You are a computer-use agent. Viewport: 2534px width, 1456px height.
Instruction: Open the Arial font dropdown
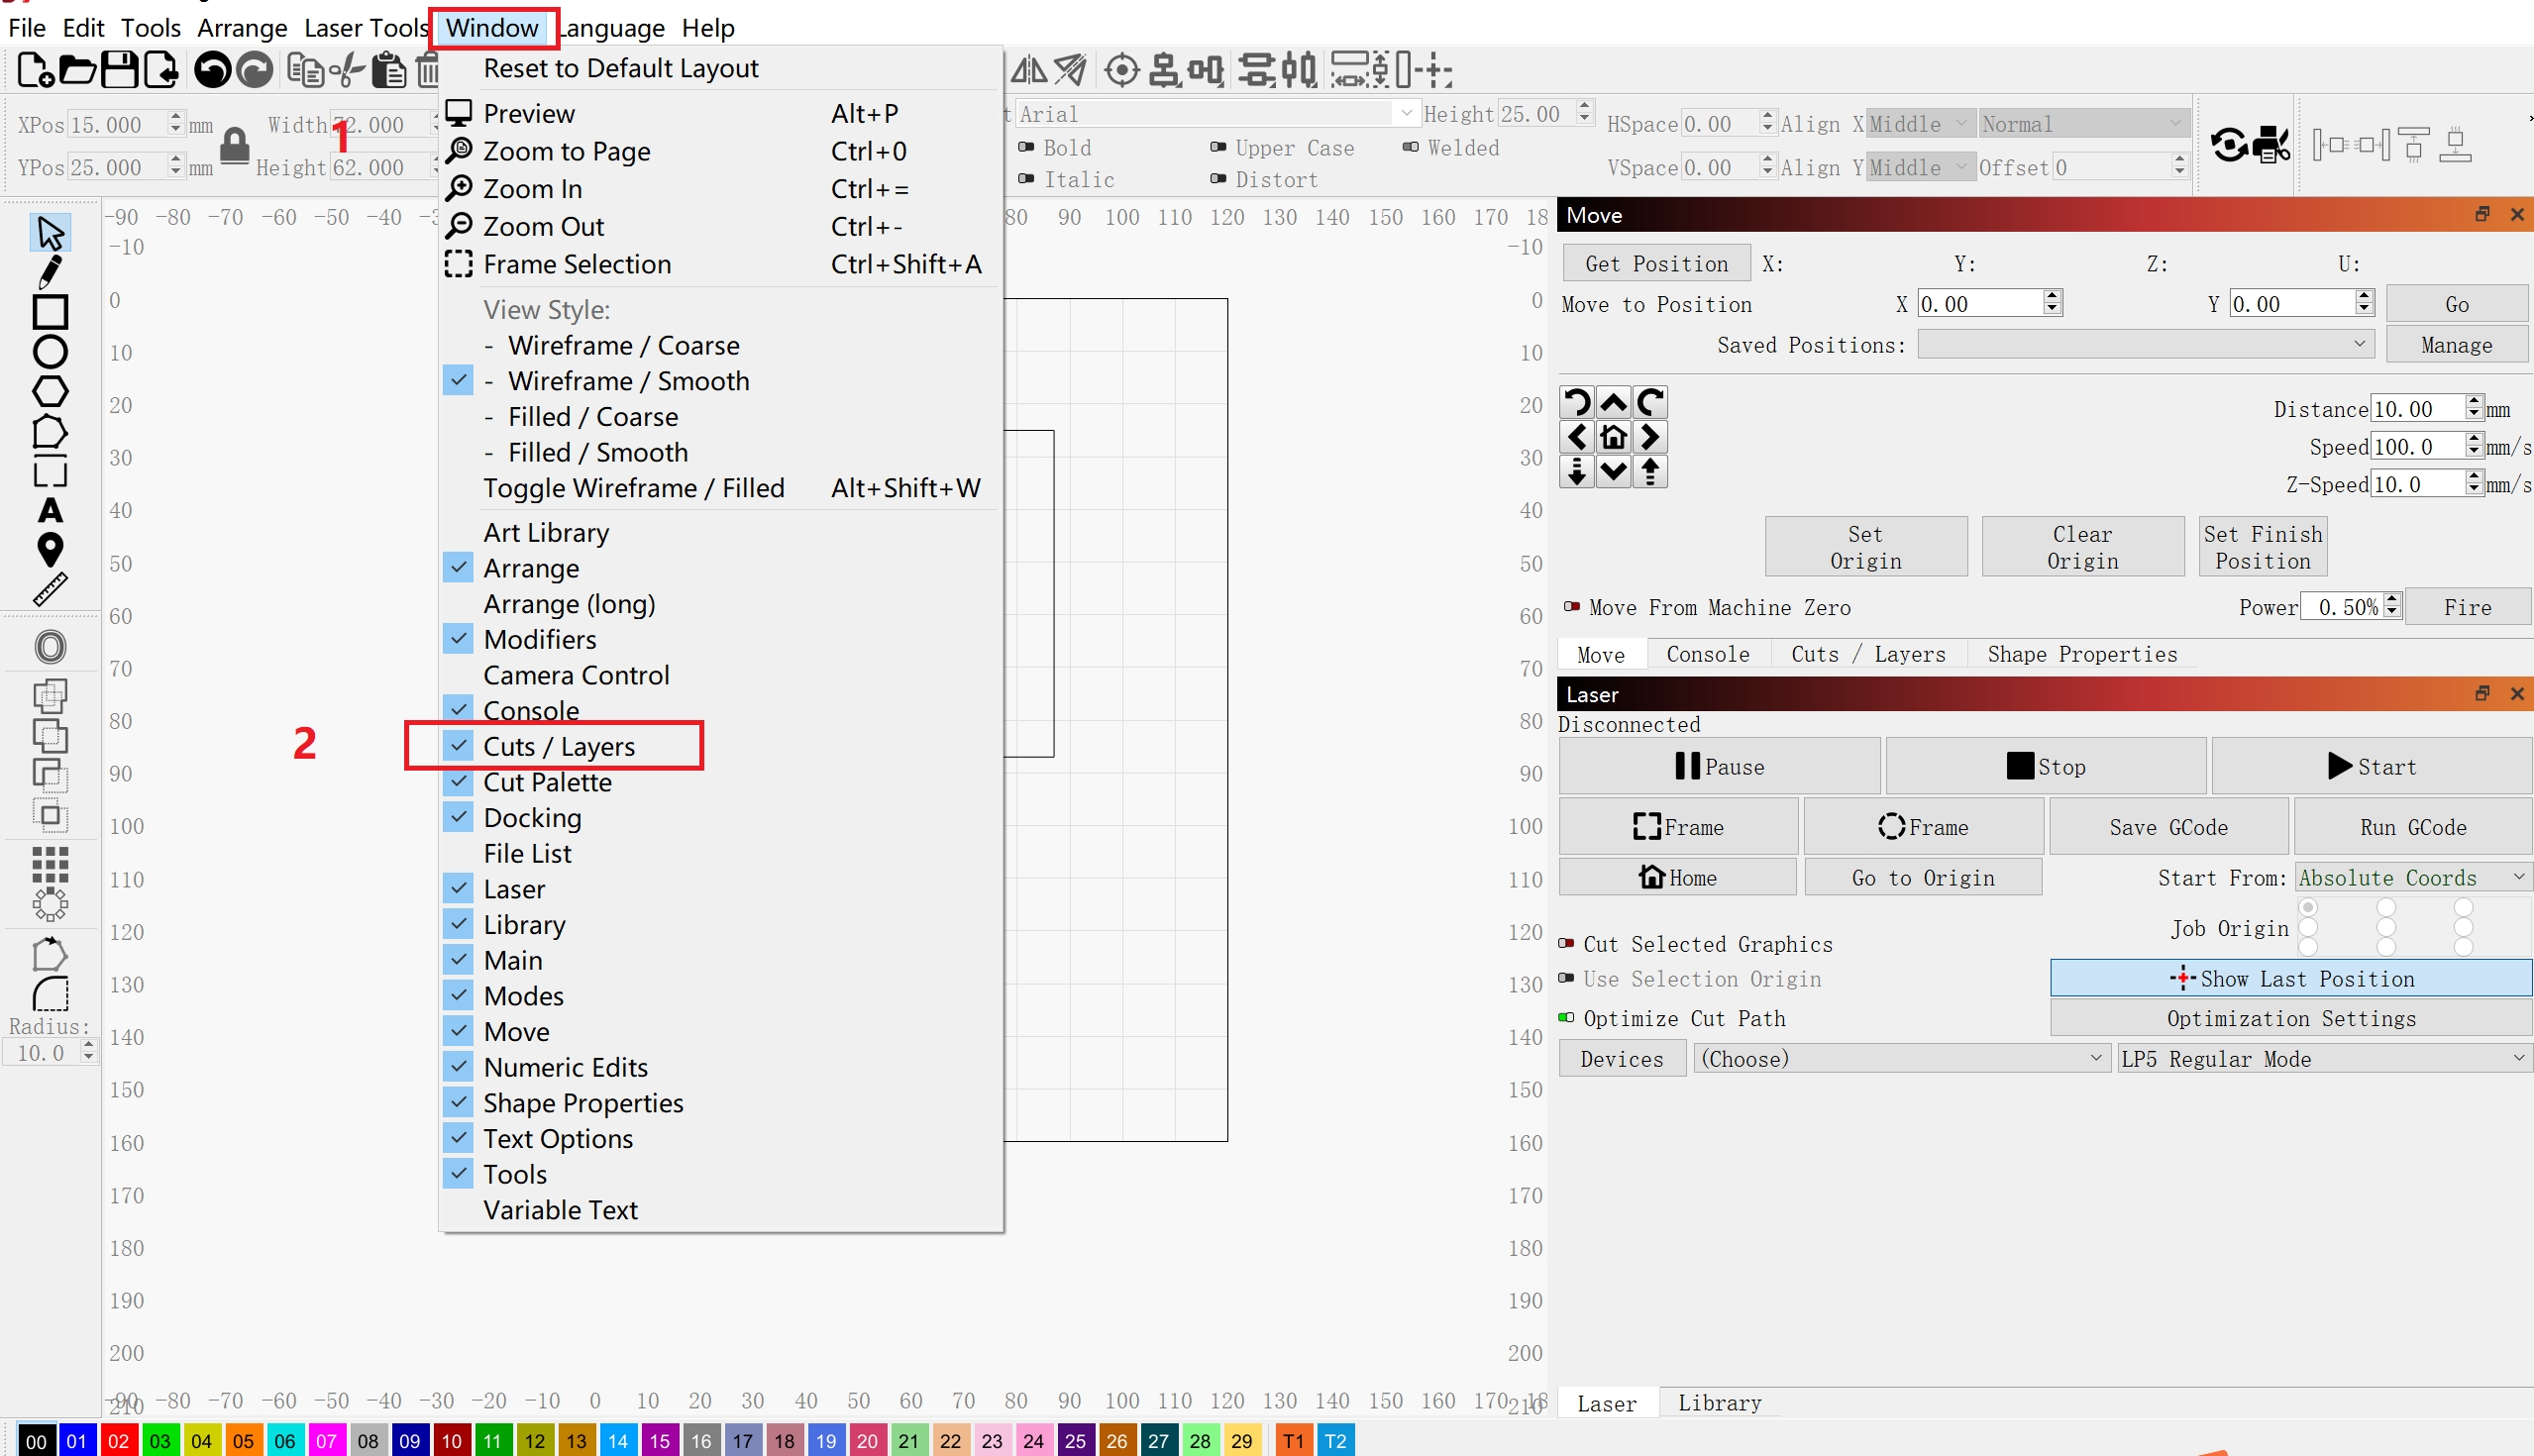[1216, 113]
